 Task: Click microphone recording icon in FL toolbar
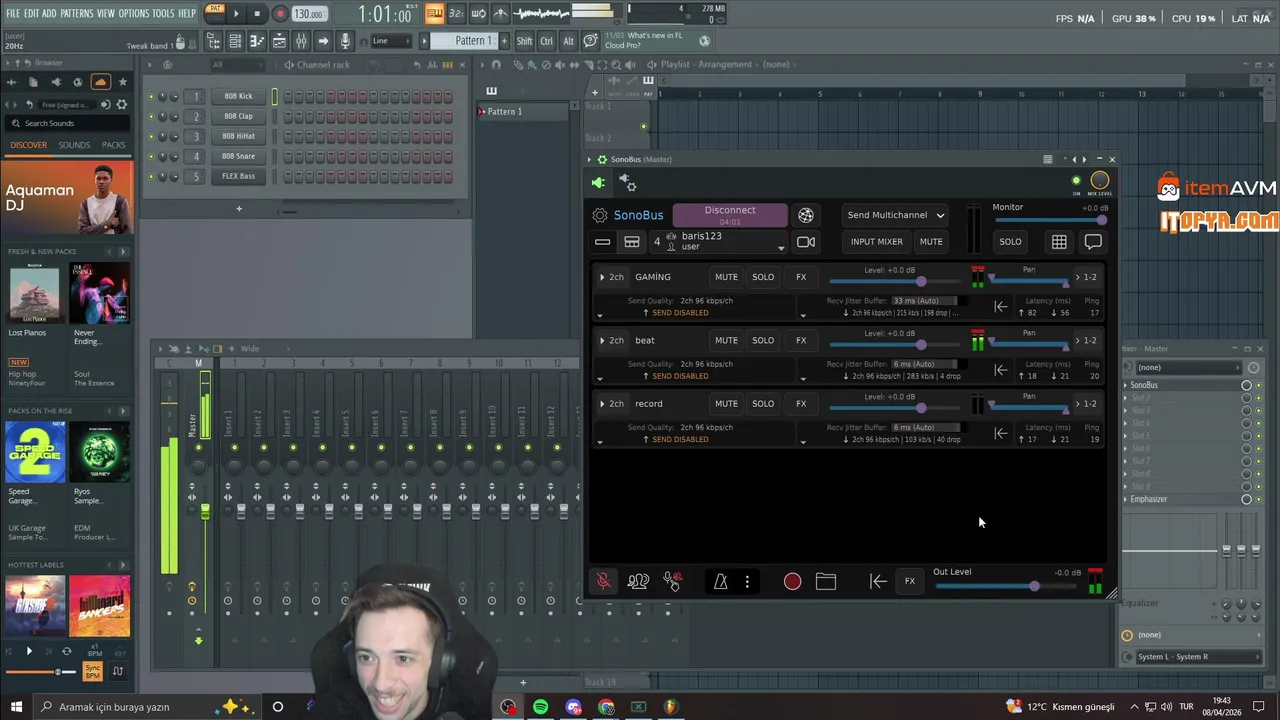345,41
